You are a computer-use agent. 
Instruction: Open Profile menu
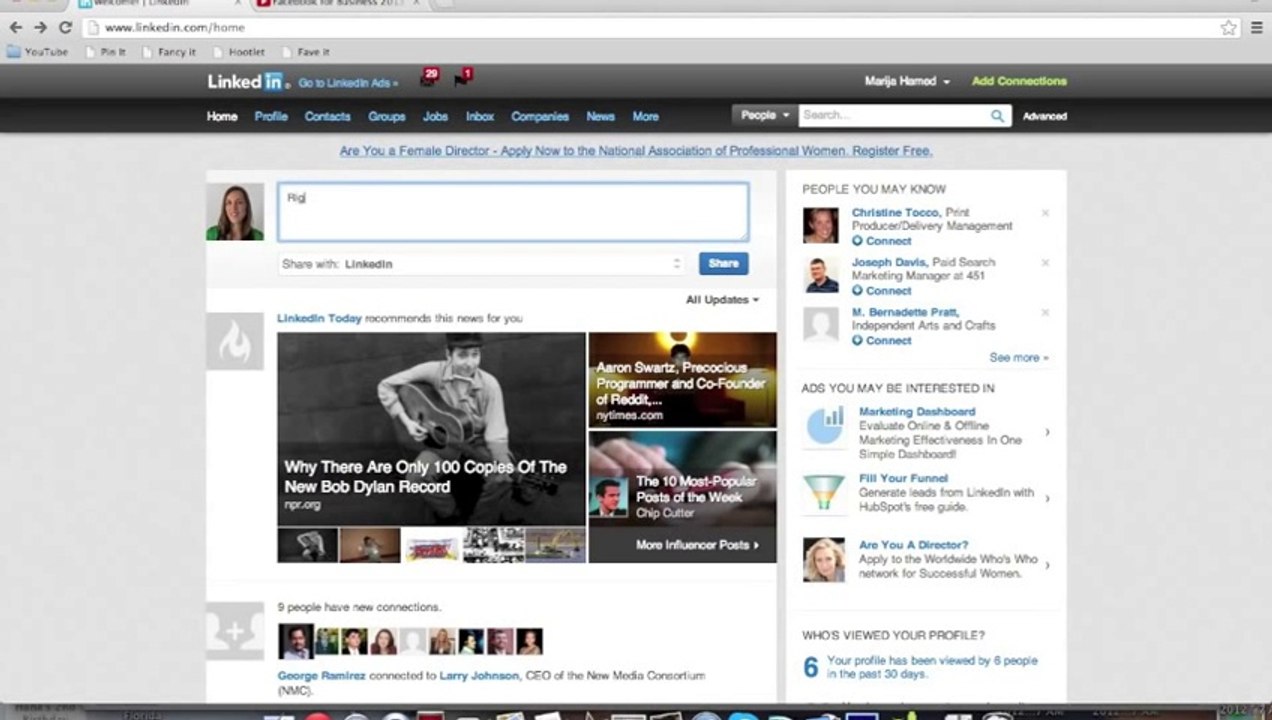pyautogui.click(x=271, y=116)
